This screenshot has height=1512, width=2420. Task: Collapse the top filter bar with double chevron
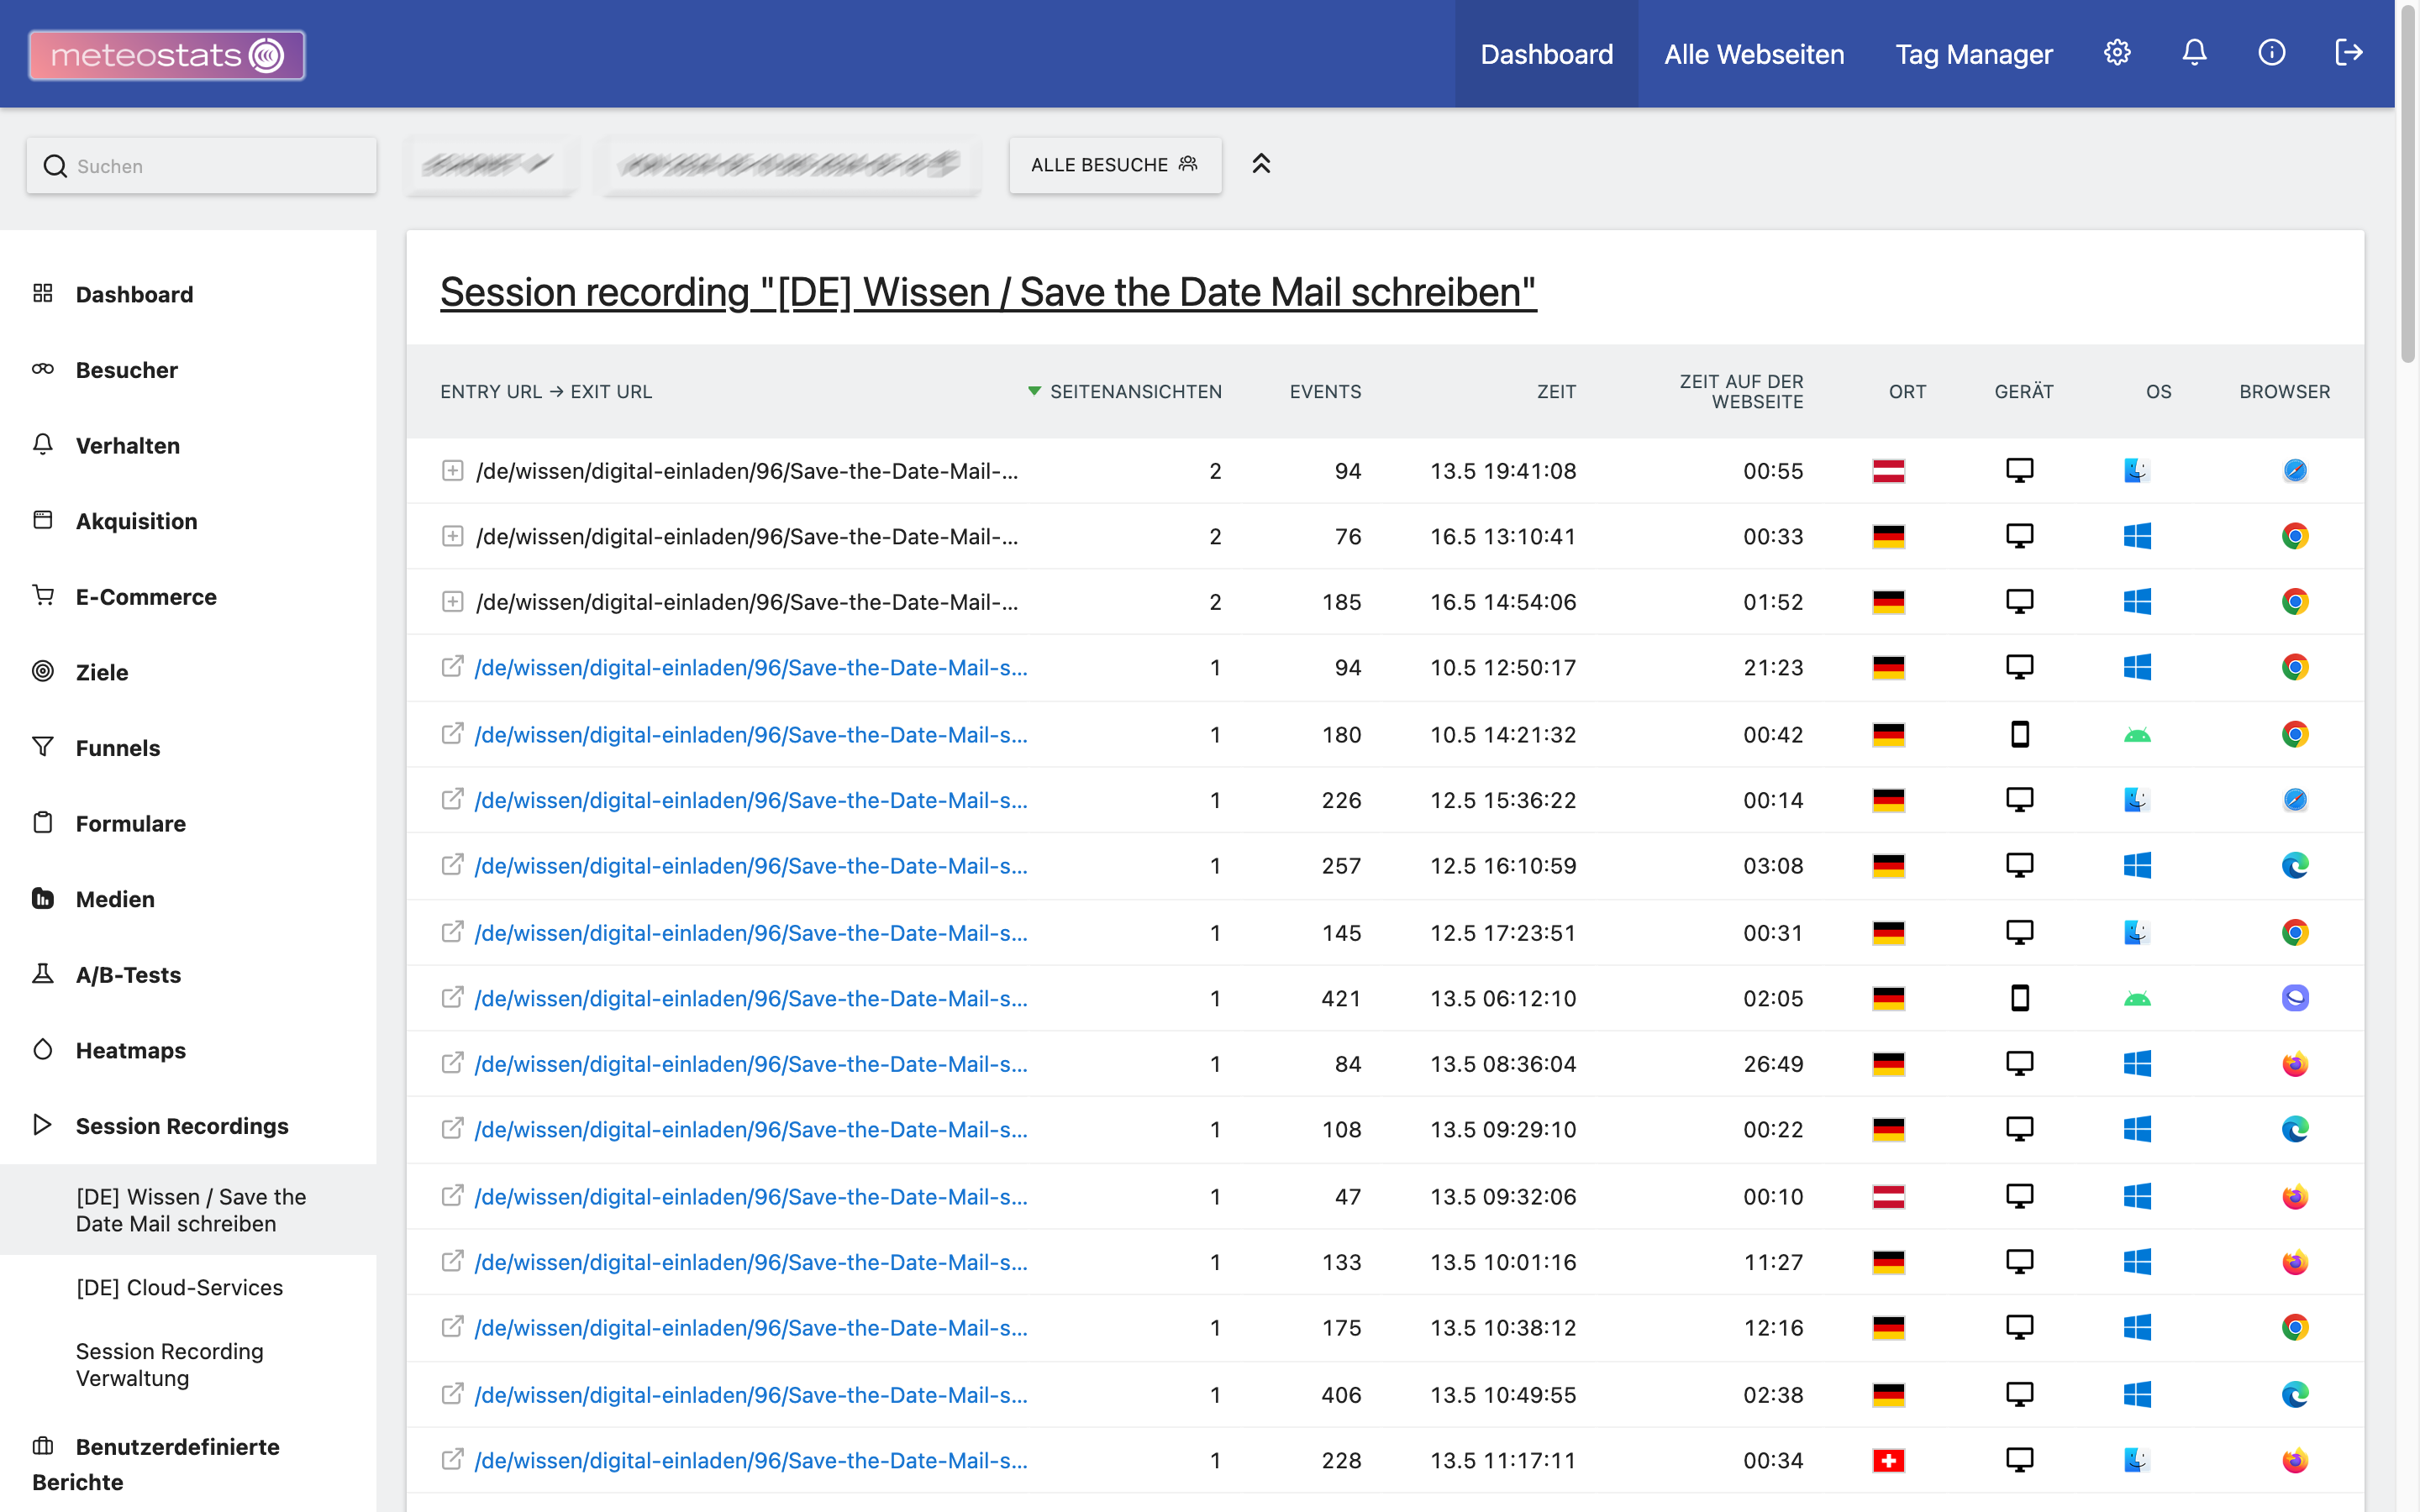tap(1261, 164)
